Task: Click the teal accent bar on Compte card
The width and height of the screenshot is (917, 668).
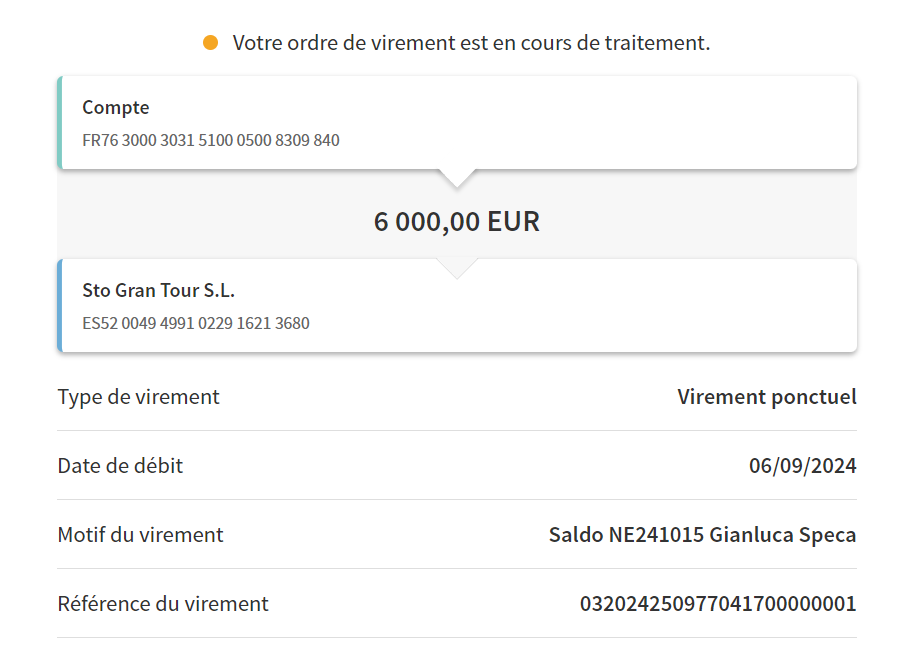Action: tap(60, 123)
